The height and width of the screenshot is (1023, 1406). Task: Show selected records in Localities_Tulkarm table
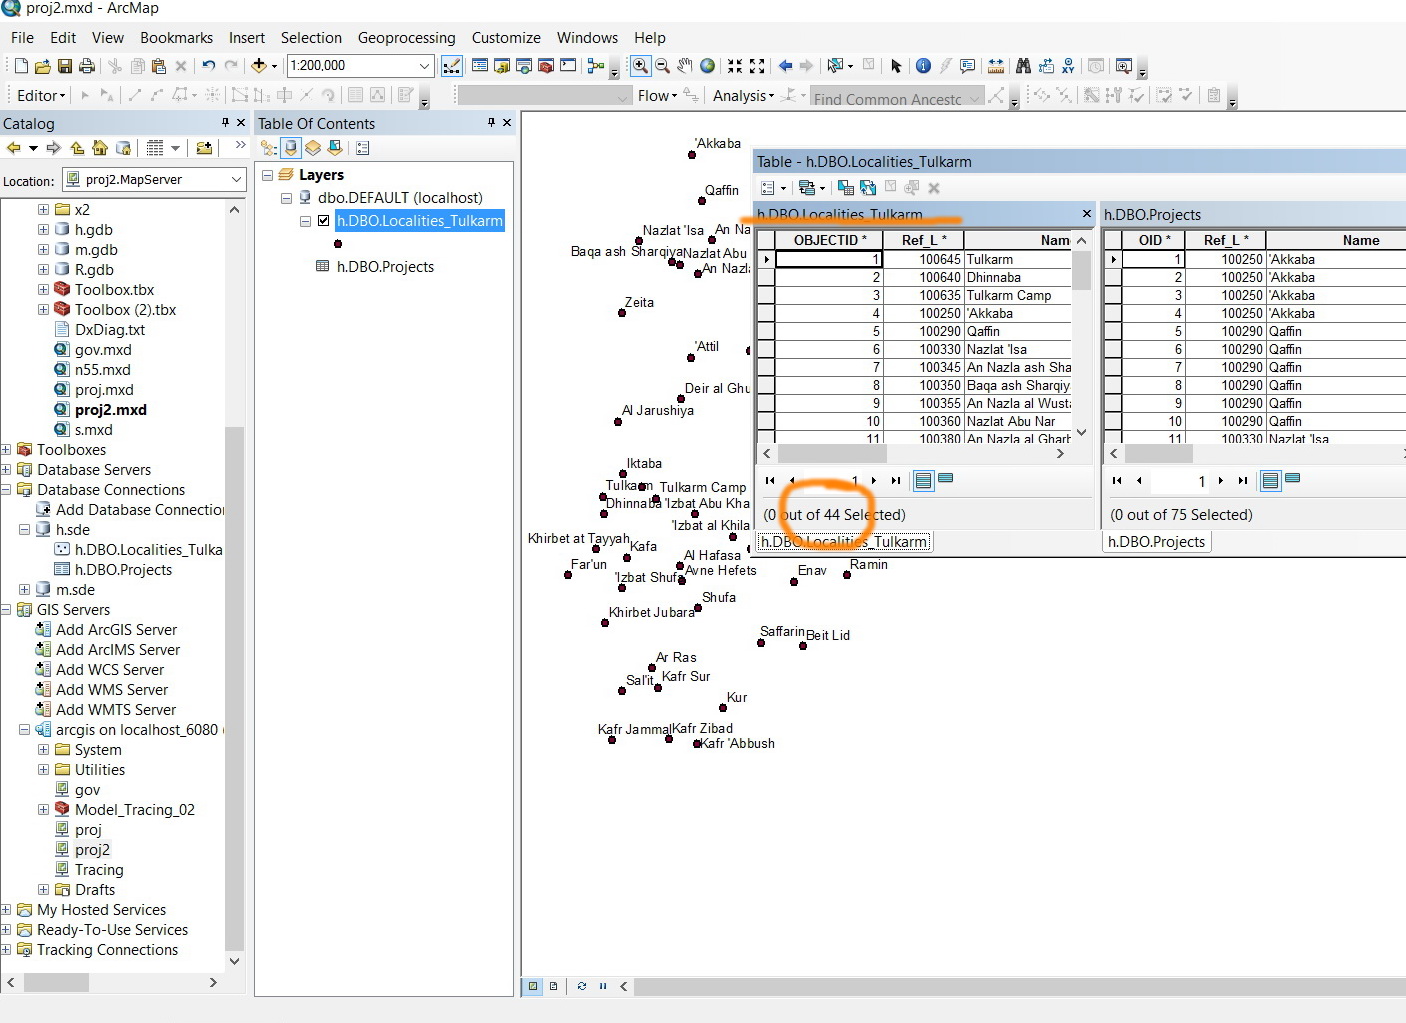point(946,479)
